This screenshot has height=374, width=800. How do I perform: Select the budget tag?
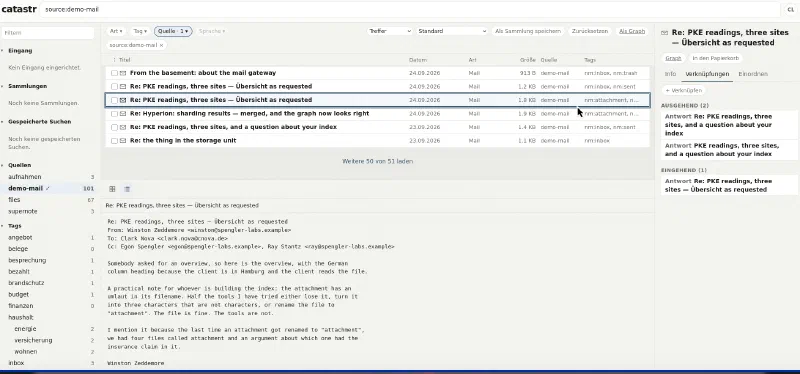click(49, 294)
